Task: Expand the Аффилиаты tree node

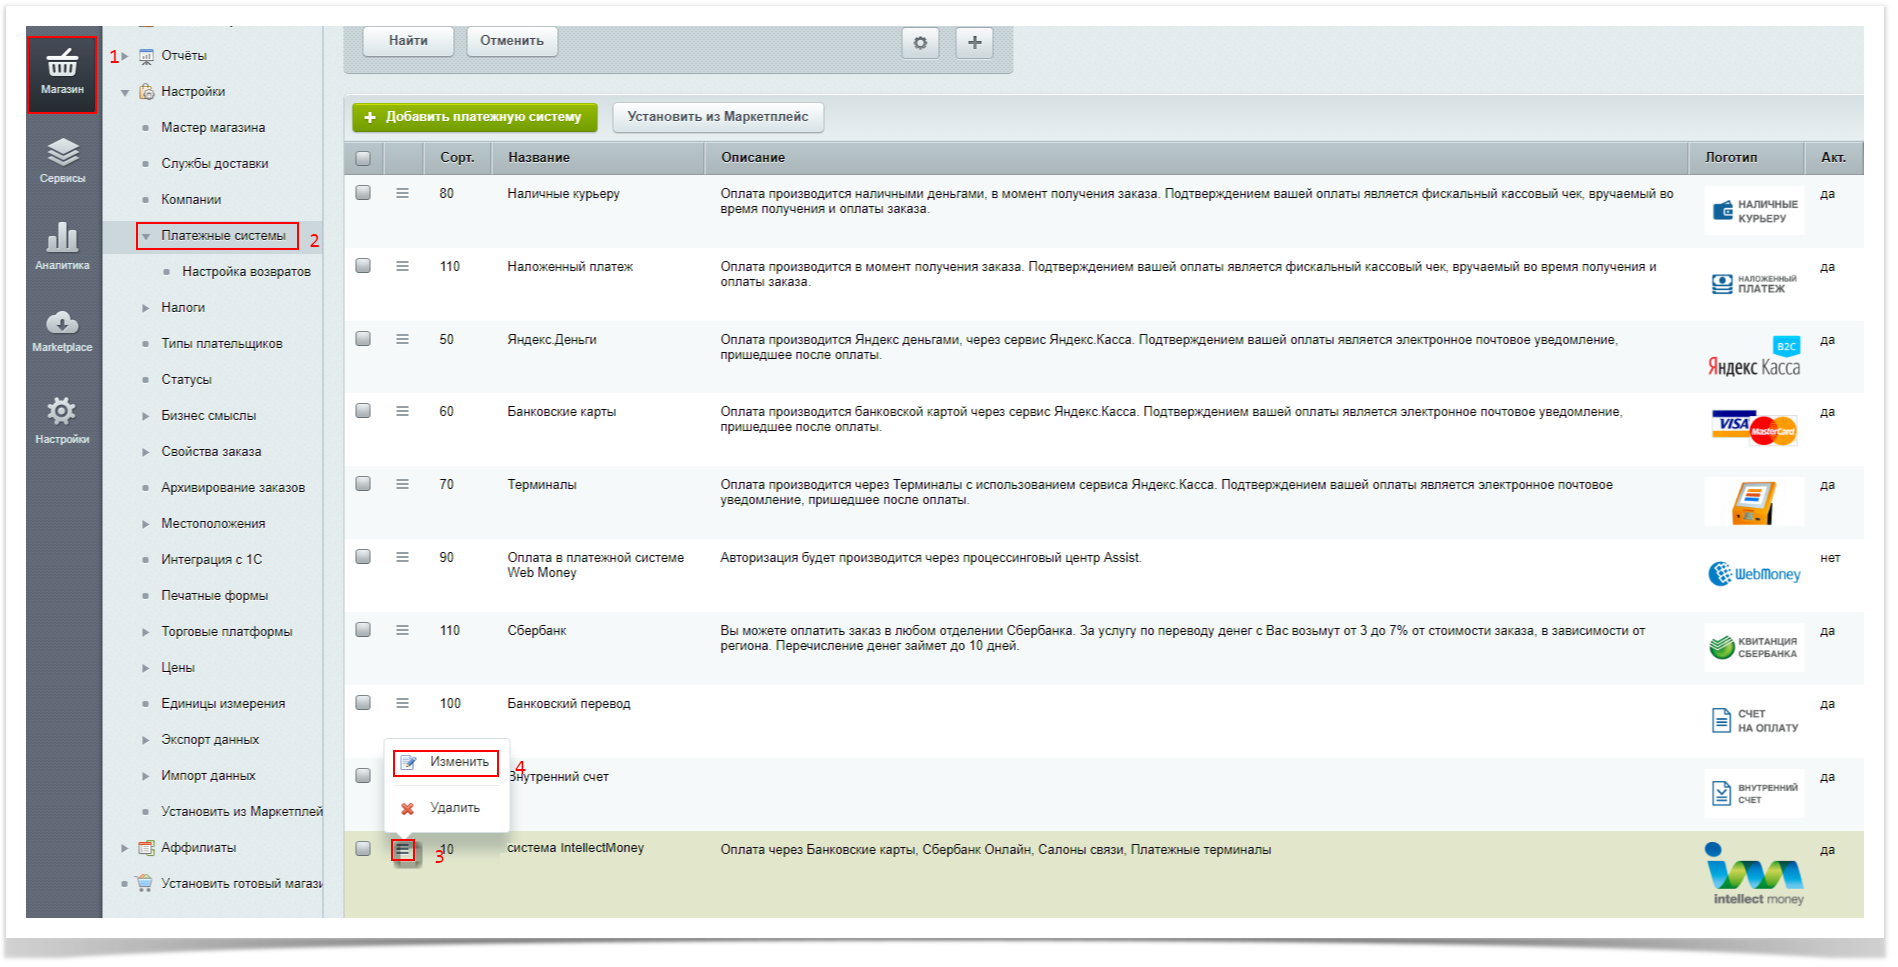Action: pyautogui.click(x=125, y=848)
